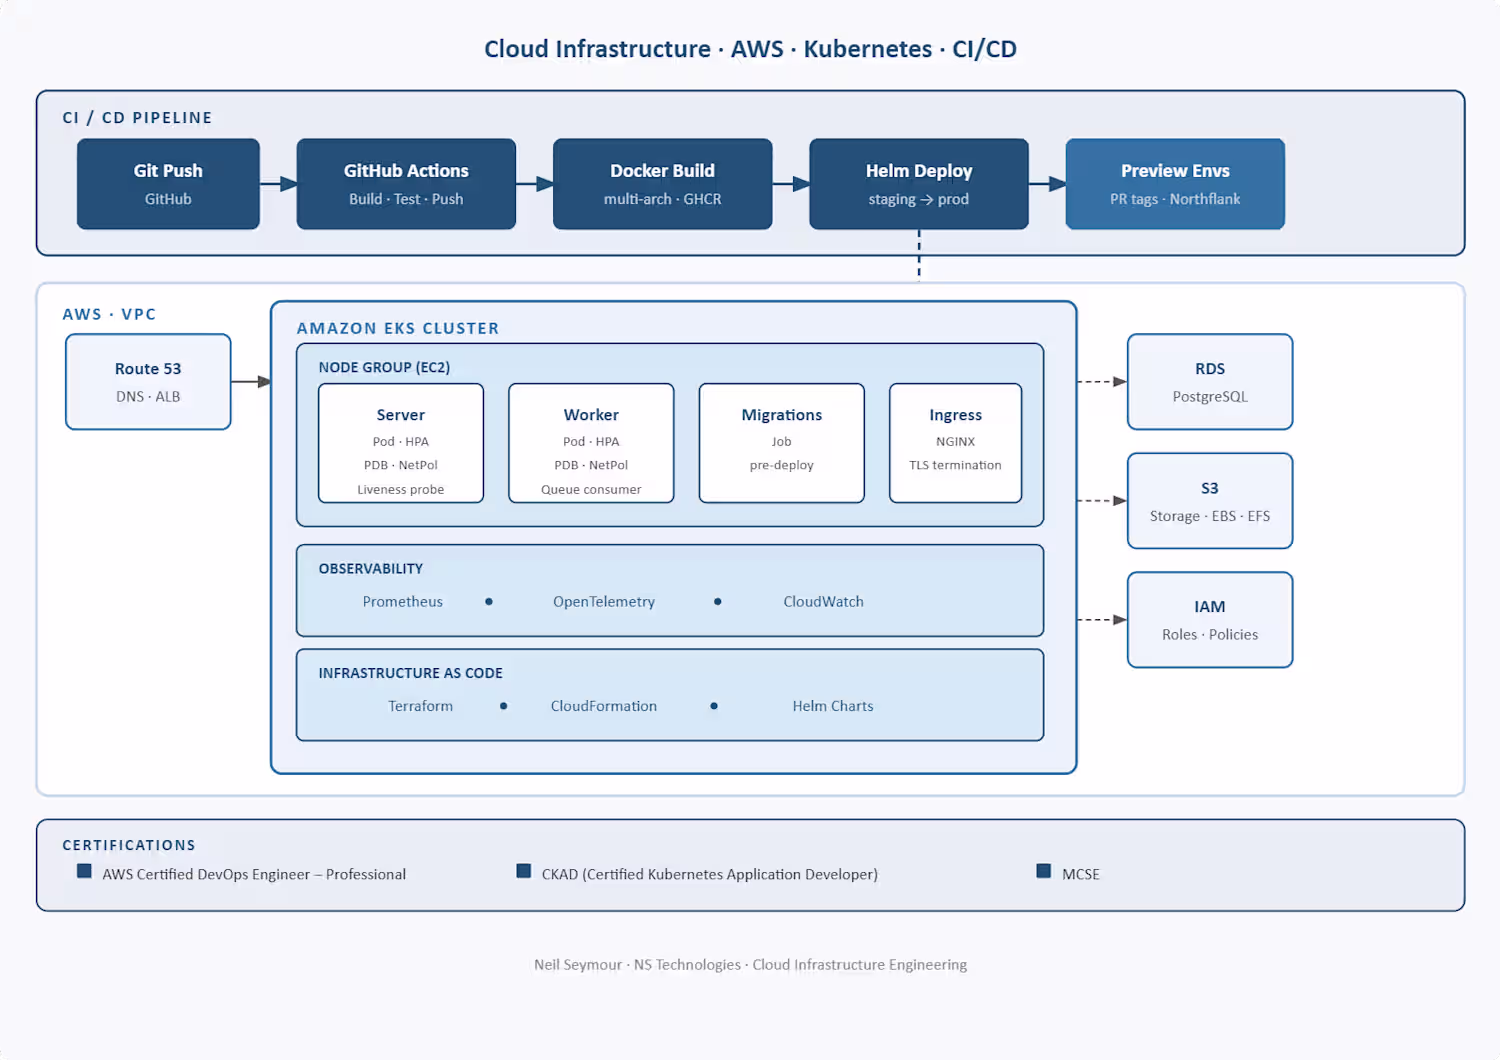Click the staging → prod subtitle

point(919,199)
